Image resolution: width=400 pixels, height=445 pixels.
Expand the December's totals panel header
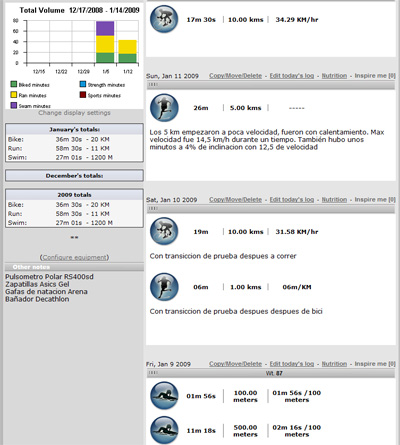[x=74, y=176]
